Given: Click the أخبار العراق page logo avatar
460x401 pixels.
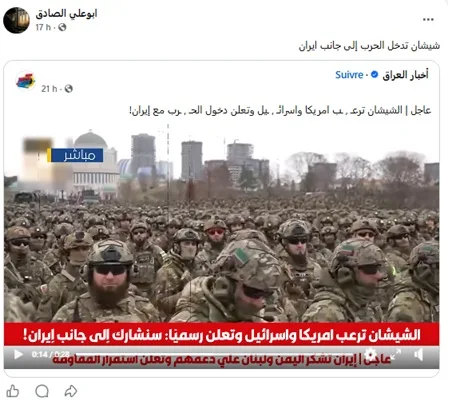Looking at the screenshot, I should click(x=26, y=81).
